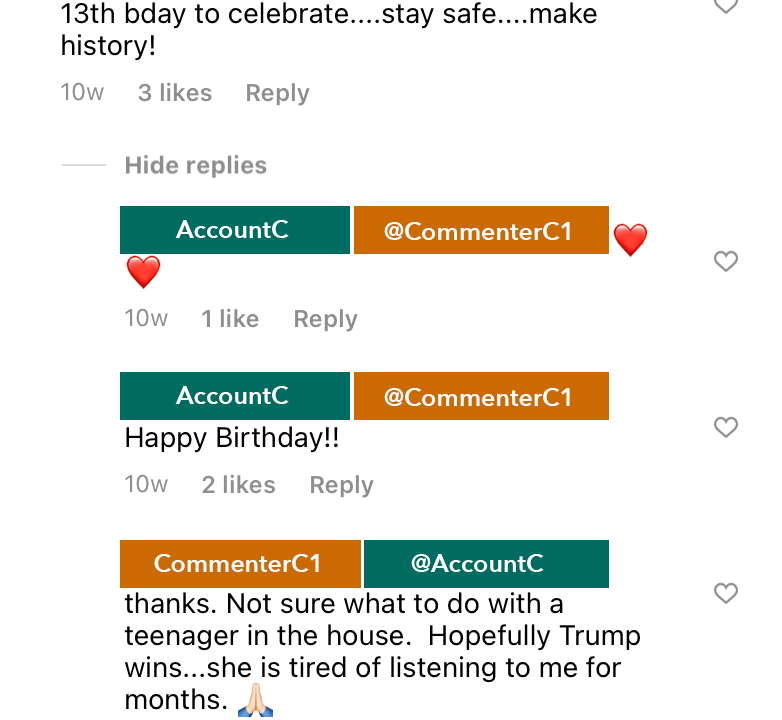
Task: Like the Happy Birthday reply
Action: (x=726, y=427)
